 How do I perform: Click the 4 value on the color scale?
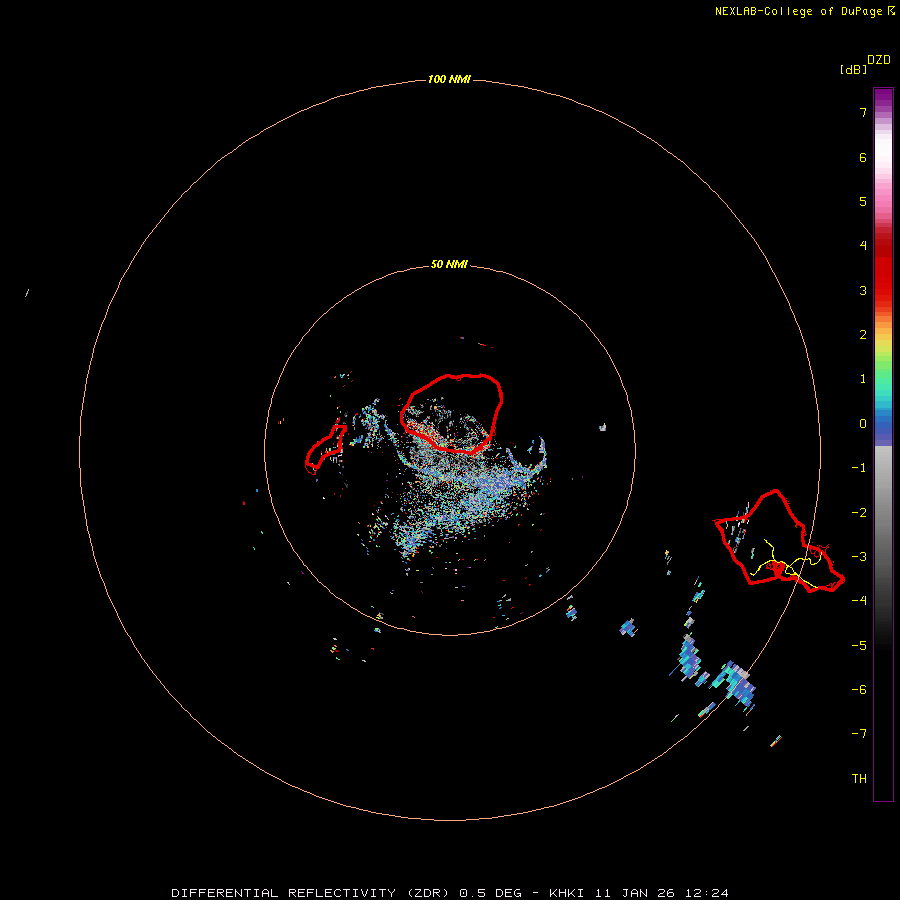point(863,246)
